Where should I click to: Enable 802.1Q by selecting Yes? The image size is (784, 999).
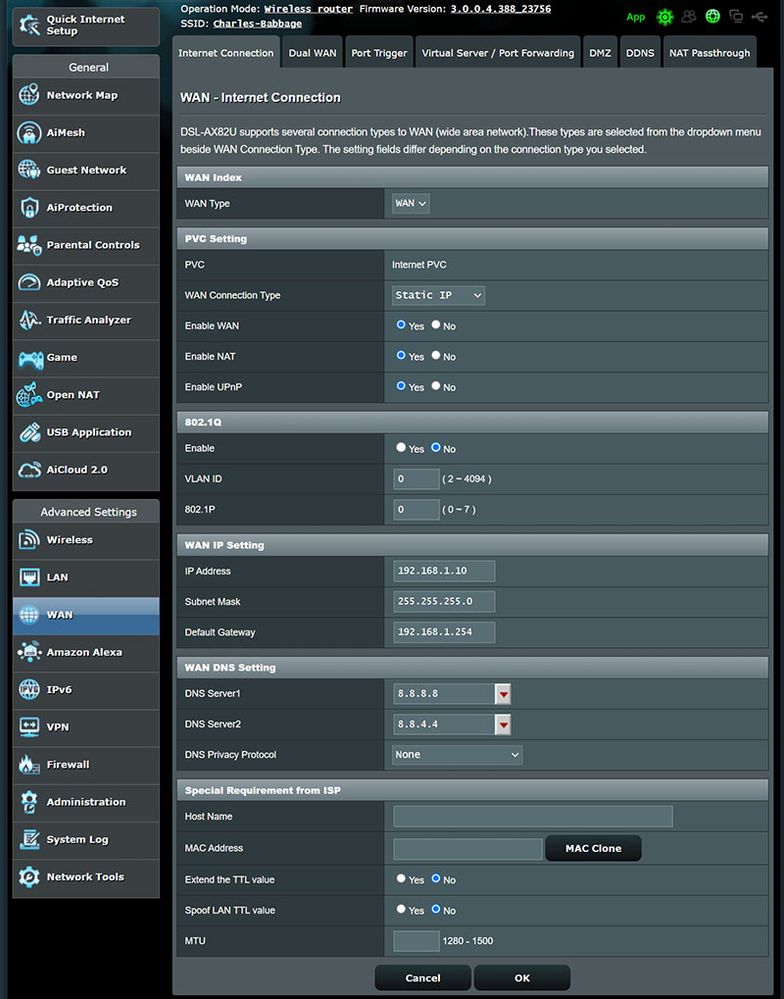coord(401,448)
